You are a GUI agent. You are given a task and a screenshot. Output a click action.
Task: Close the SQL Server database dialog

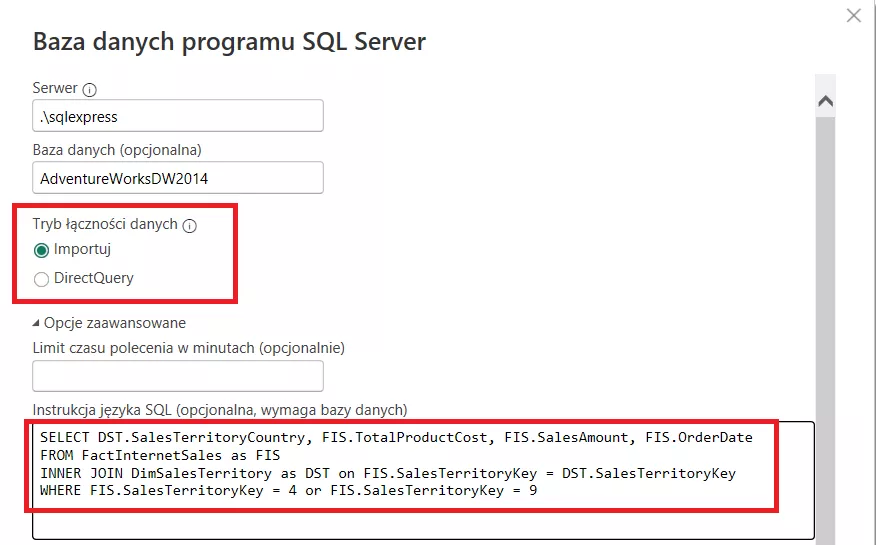853,15
